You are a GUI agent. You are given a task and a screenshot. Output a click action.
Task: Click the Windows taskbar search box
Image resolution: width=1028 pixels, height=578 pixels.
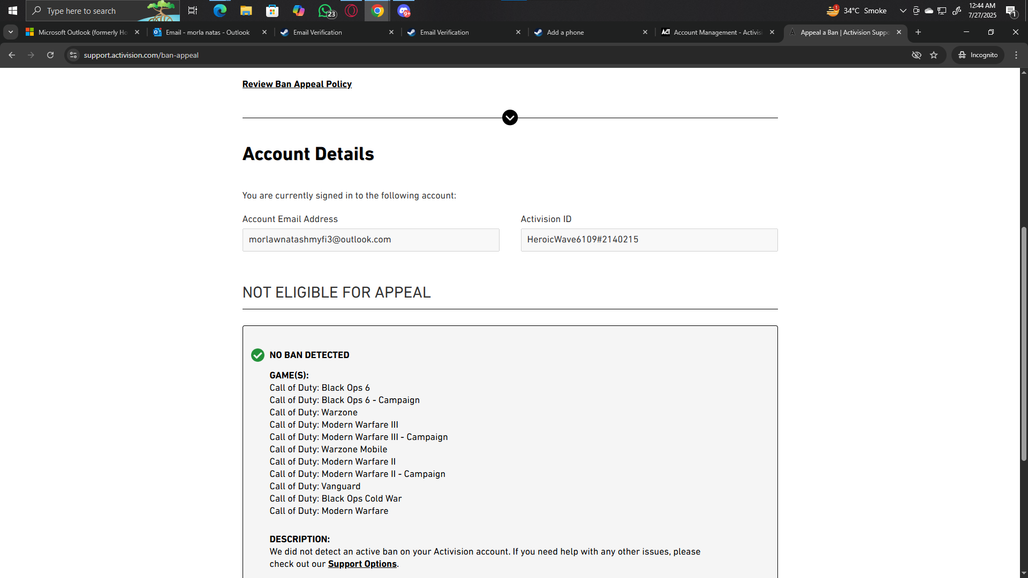(103, 10)
